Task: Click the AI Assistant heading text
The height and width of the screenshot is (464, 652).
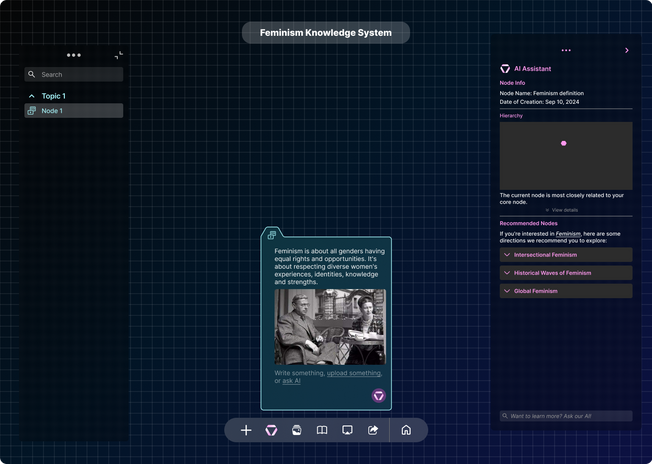Action: tap(533, 69)
